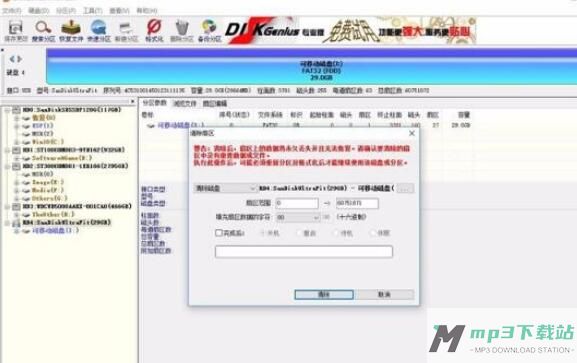This screenshot has height=363, width=577.
Task: Click the drive icon beside Win10(C:)
Action: point(26,142)
